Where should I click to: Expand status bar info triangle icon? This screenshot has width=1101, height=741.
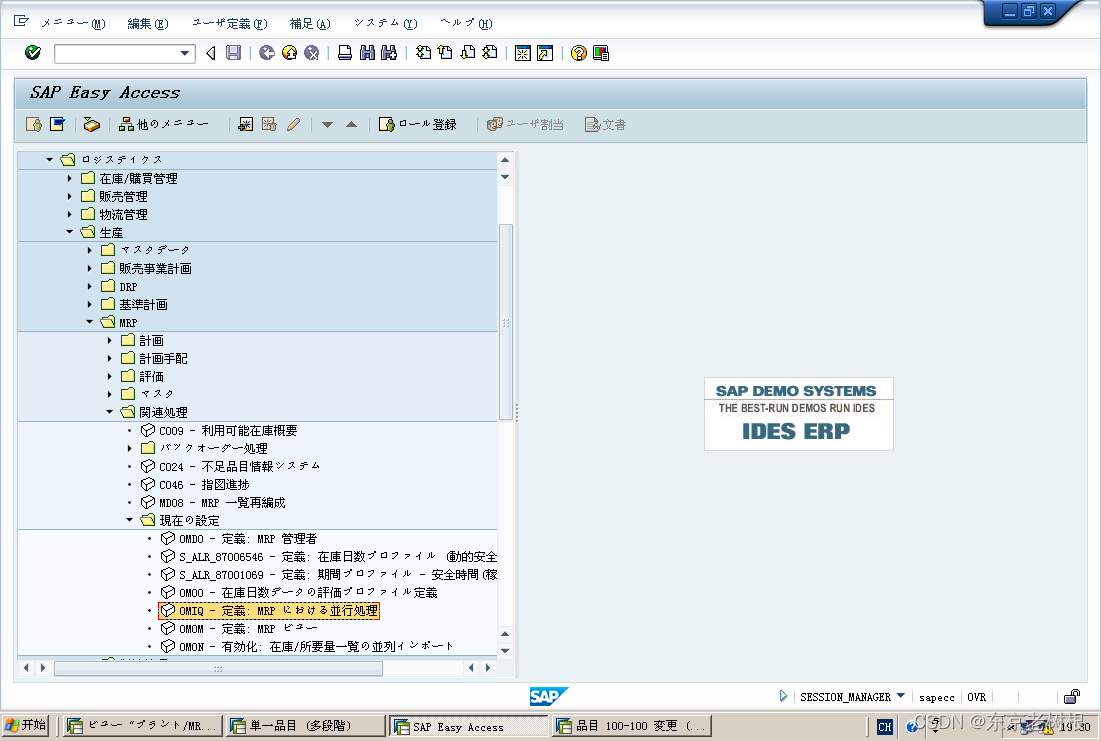pos(783,696)
